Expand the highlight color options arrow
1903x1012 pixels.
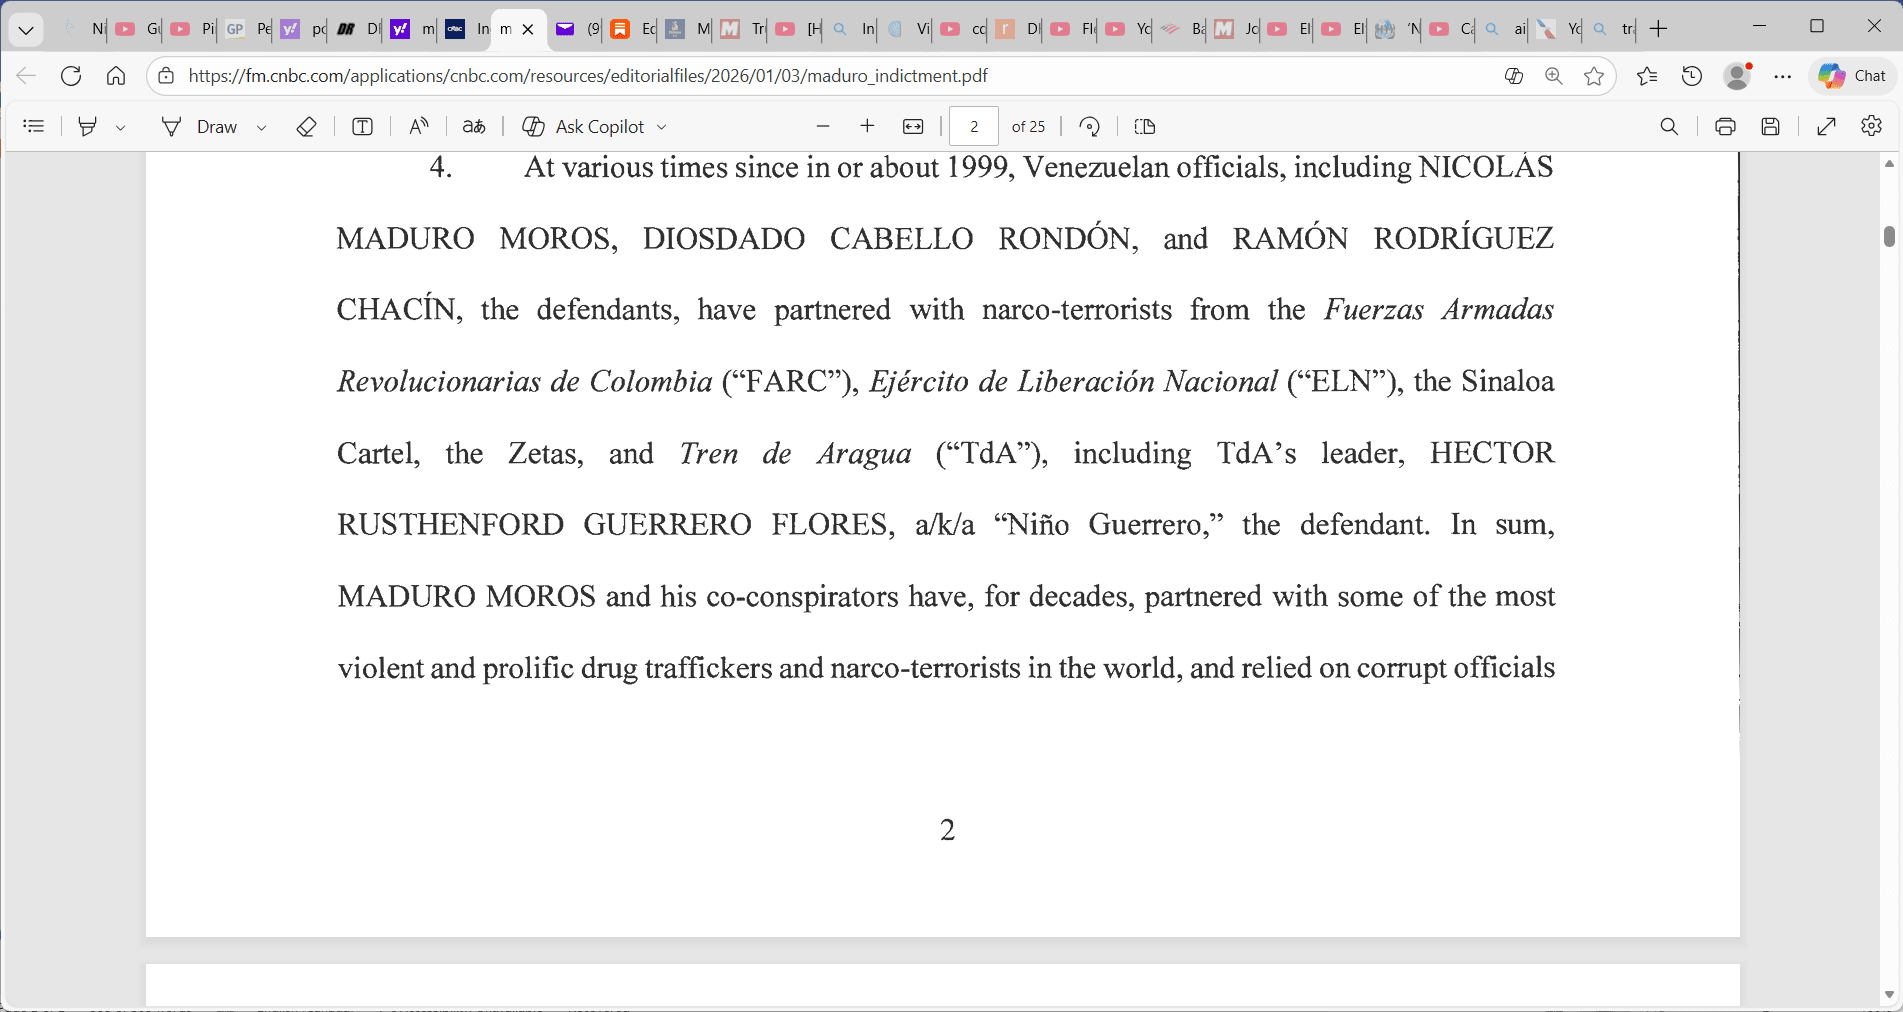tap(120, 127)
